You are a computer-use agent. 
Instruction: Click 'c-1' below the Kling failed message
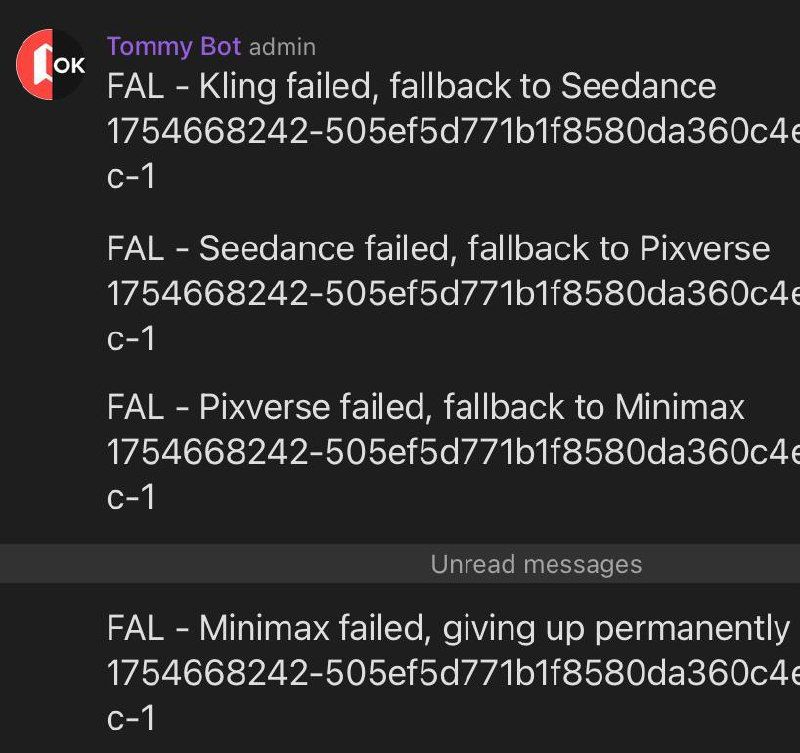coord(131,177)
